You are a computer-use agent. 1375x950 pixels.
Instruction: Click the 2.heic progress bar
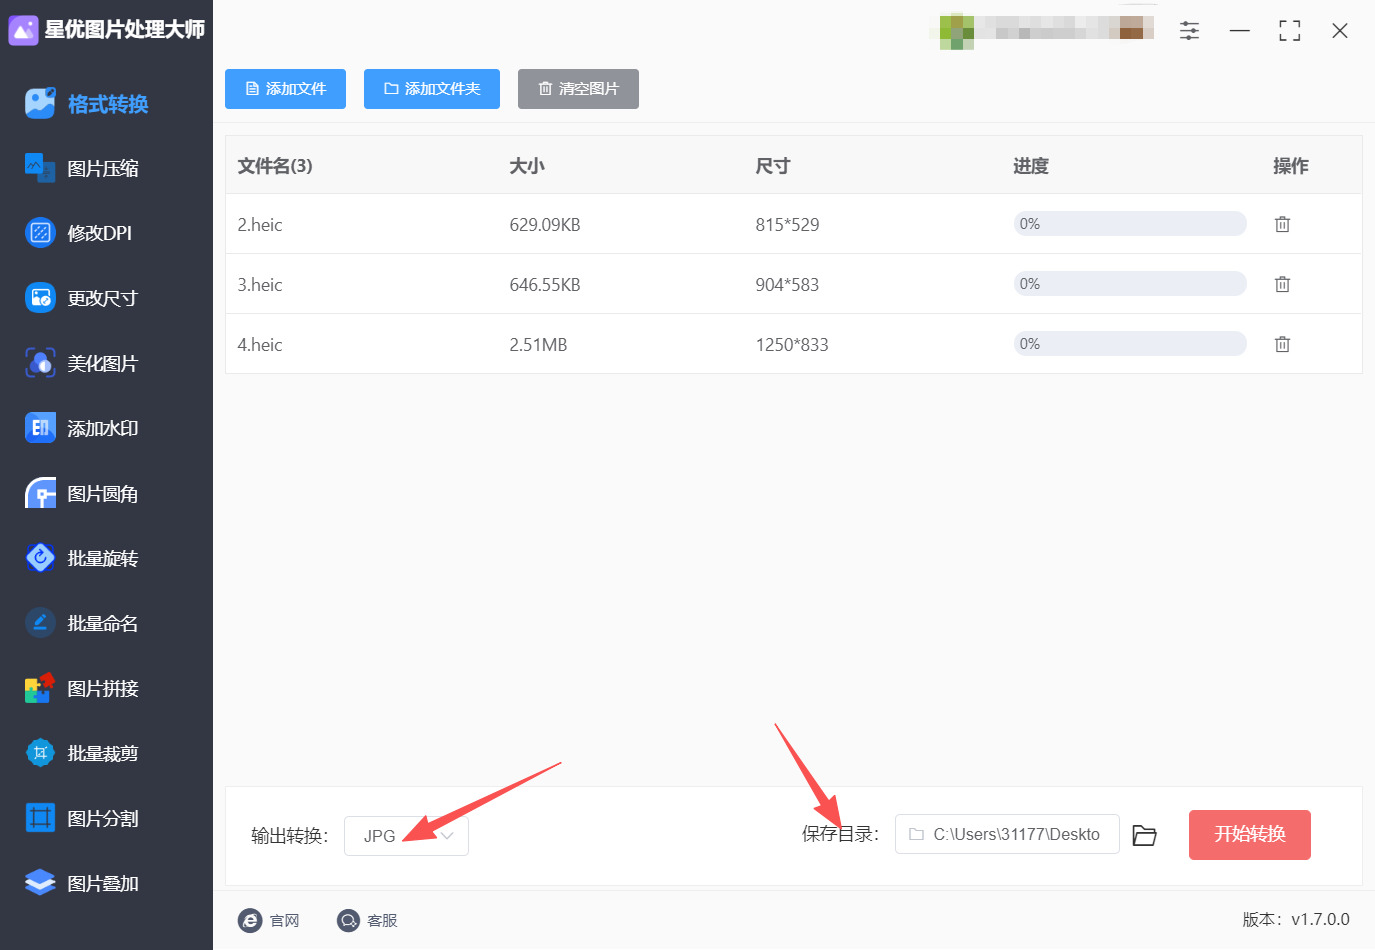[x=1130, y=224]
